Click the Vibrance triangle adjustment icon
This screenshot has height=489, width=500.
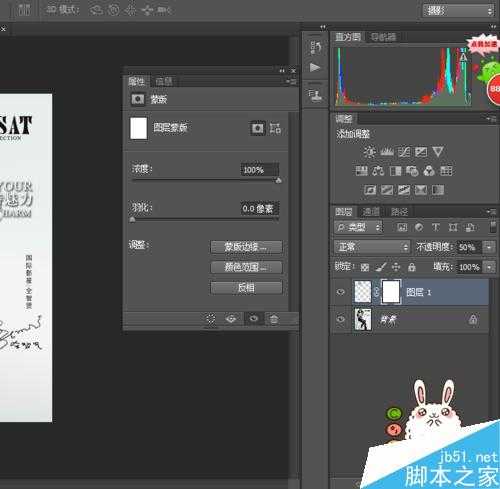(x=438, y=152)
